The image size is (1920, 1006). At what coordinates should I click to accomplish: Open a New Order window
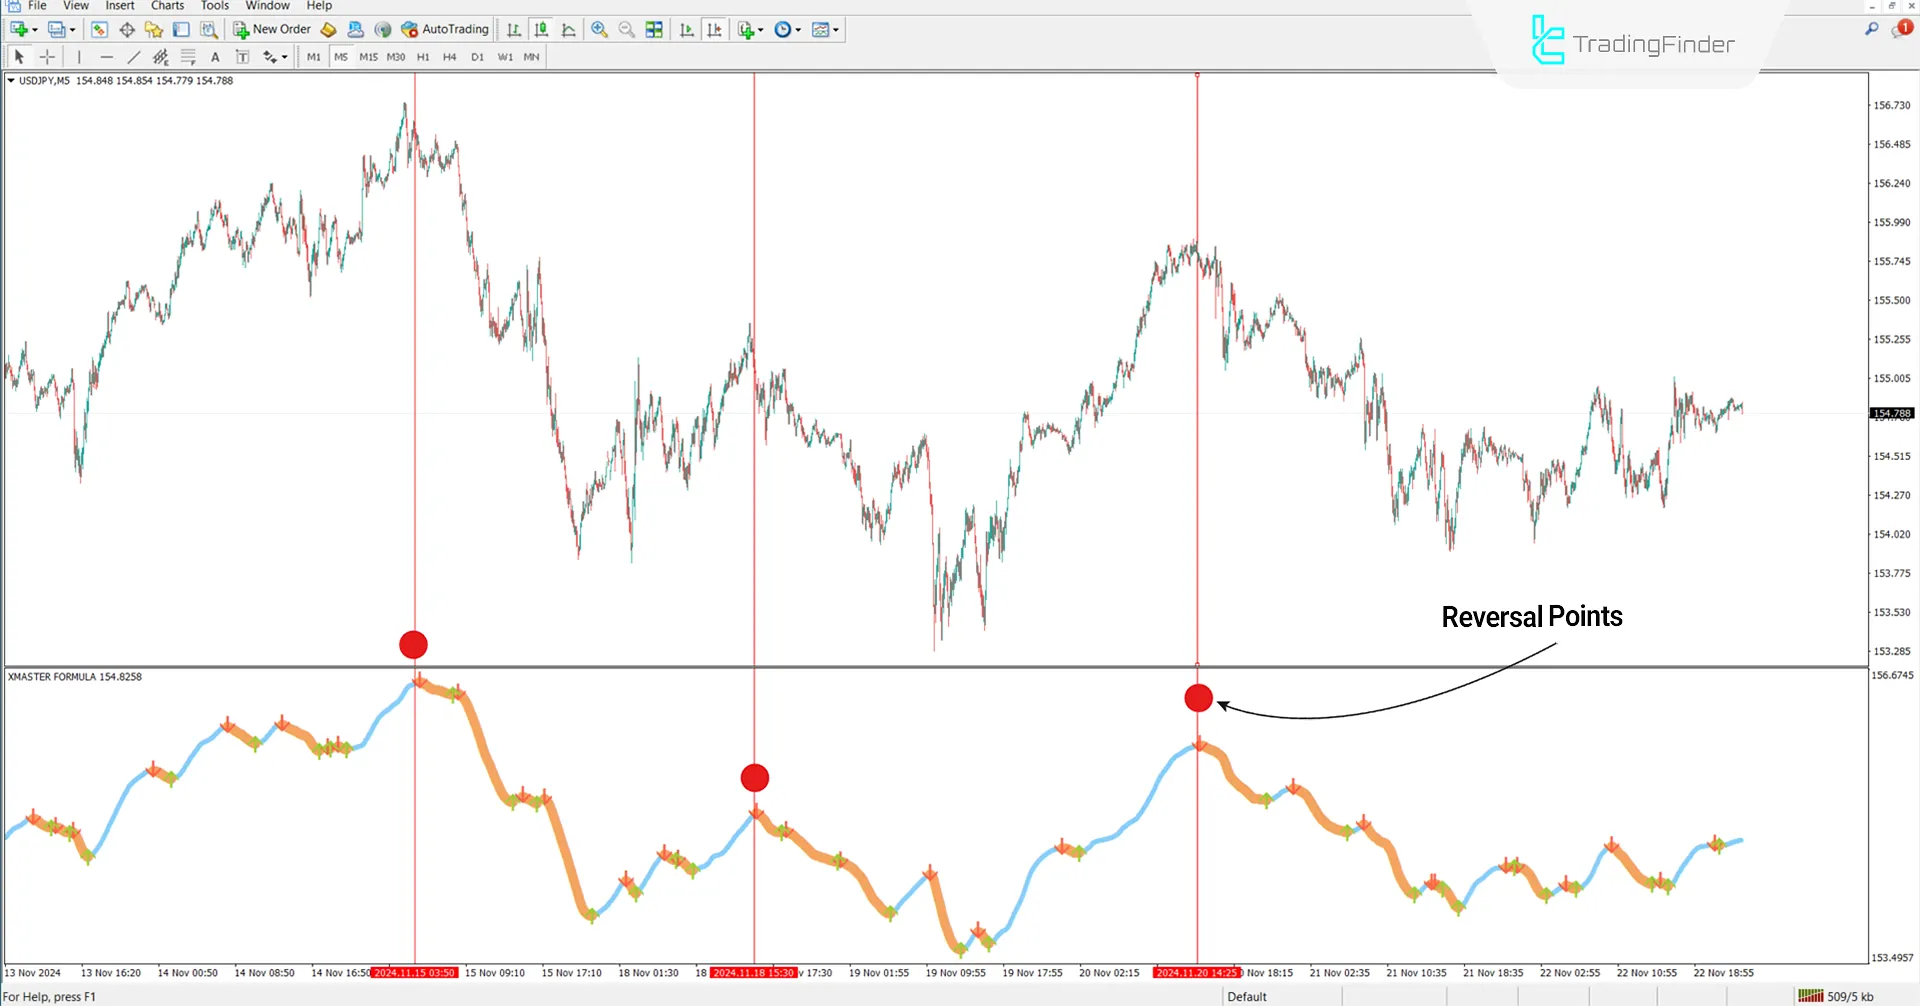point(272,29)
